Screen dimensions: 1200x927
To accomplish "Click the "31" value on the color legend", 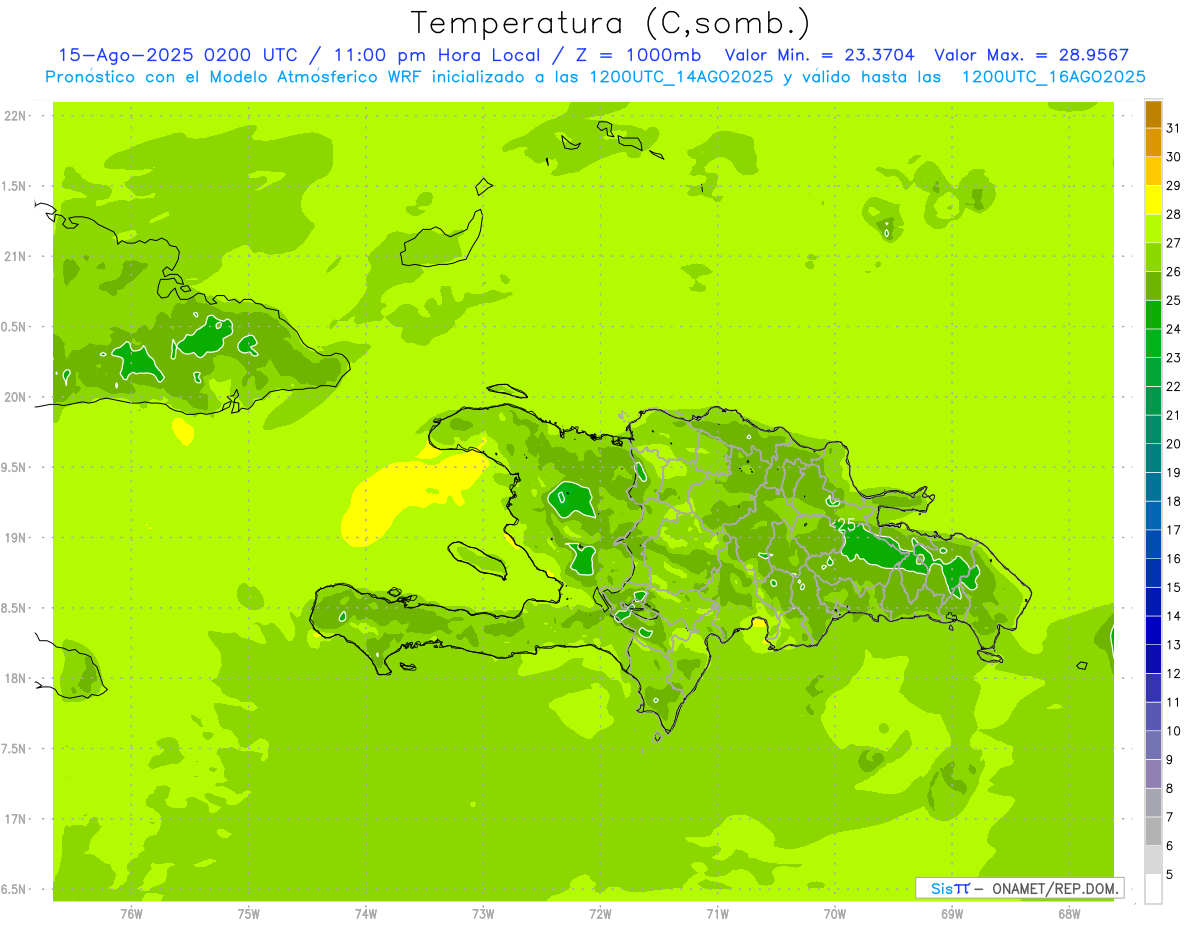I will [x=1174, y=128].
